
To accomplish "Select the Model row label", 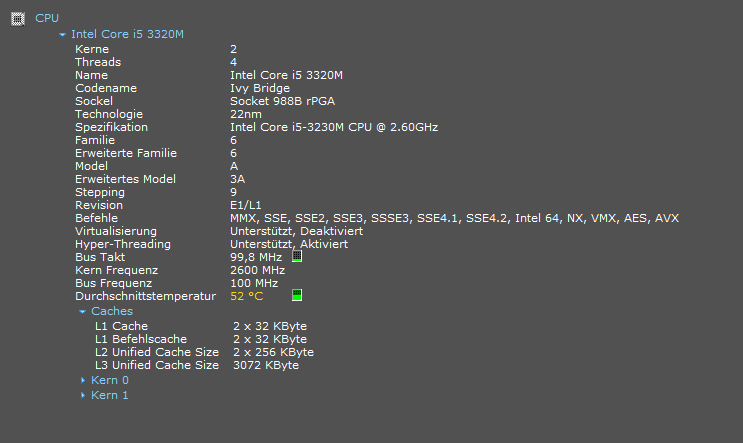I will click(x=91, y=166).
